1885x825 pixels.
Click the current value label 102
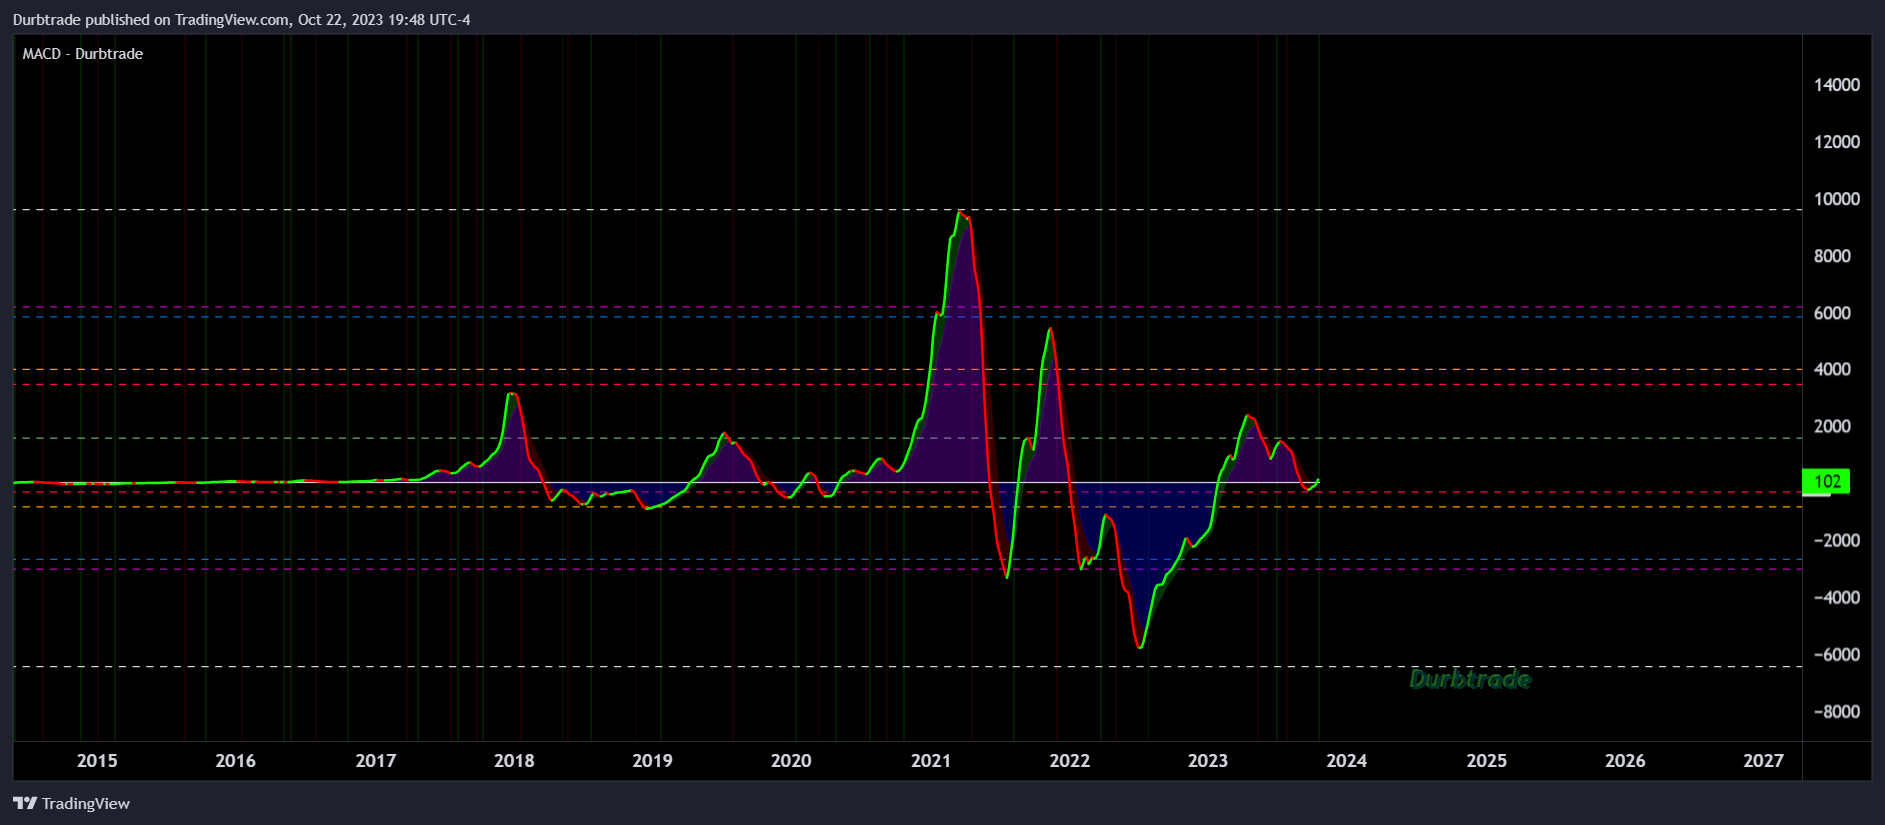[1826, 481]
